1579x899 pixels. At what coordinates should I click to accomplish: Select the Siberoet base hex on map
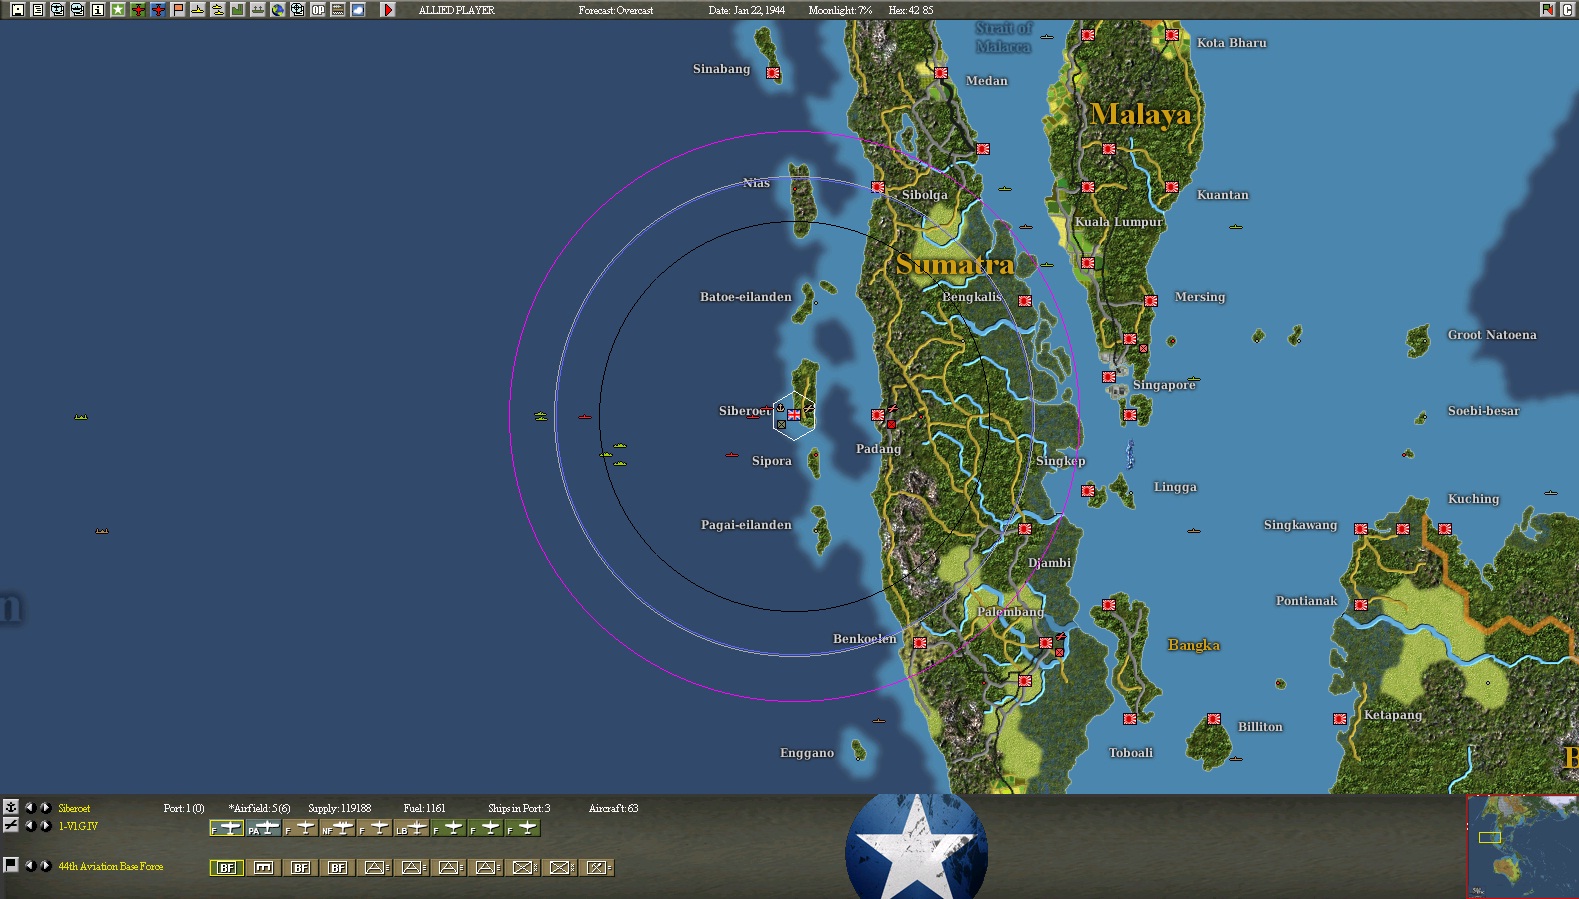(794, 415)
